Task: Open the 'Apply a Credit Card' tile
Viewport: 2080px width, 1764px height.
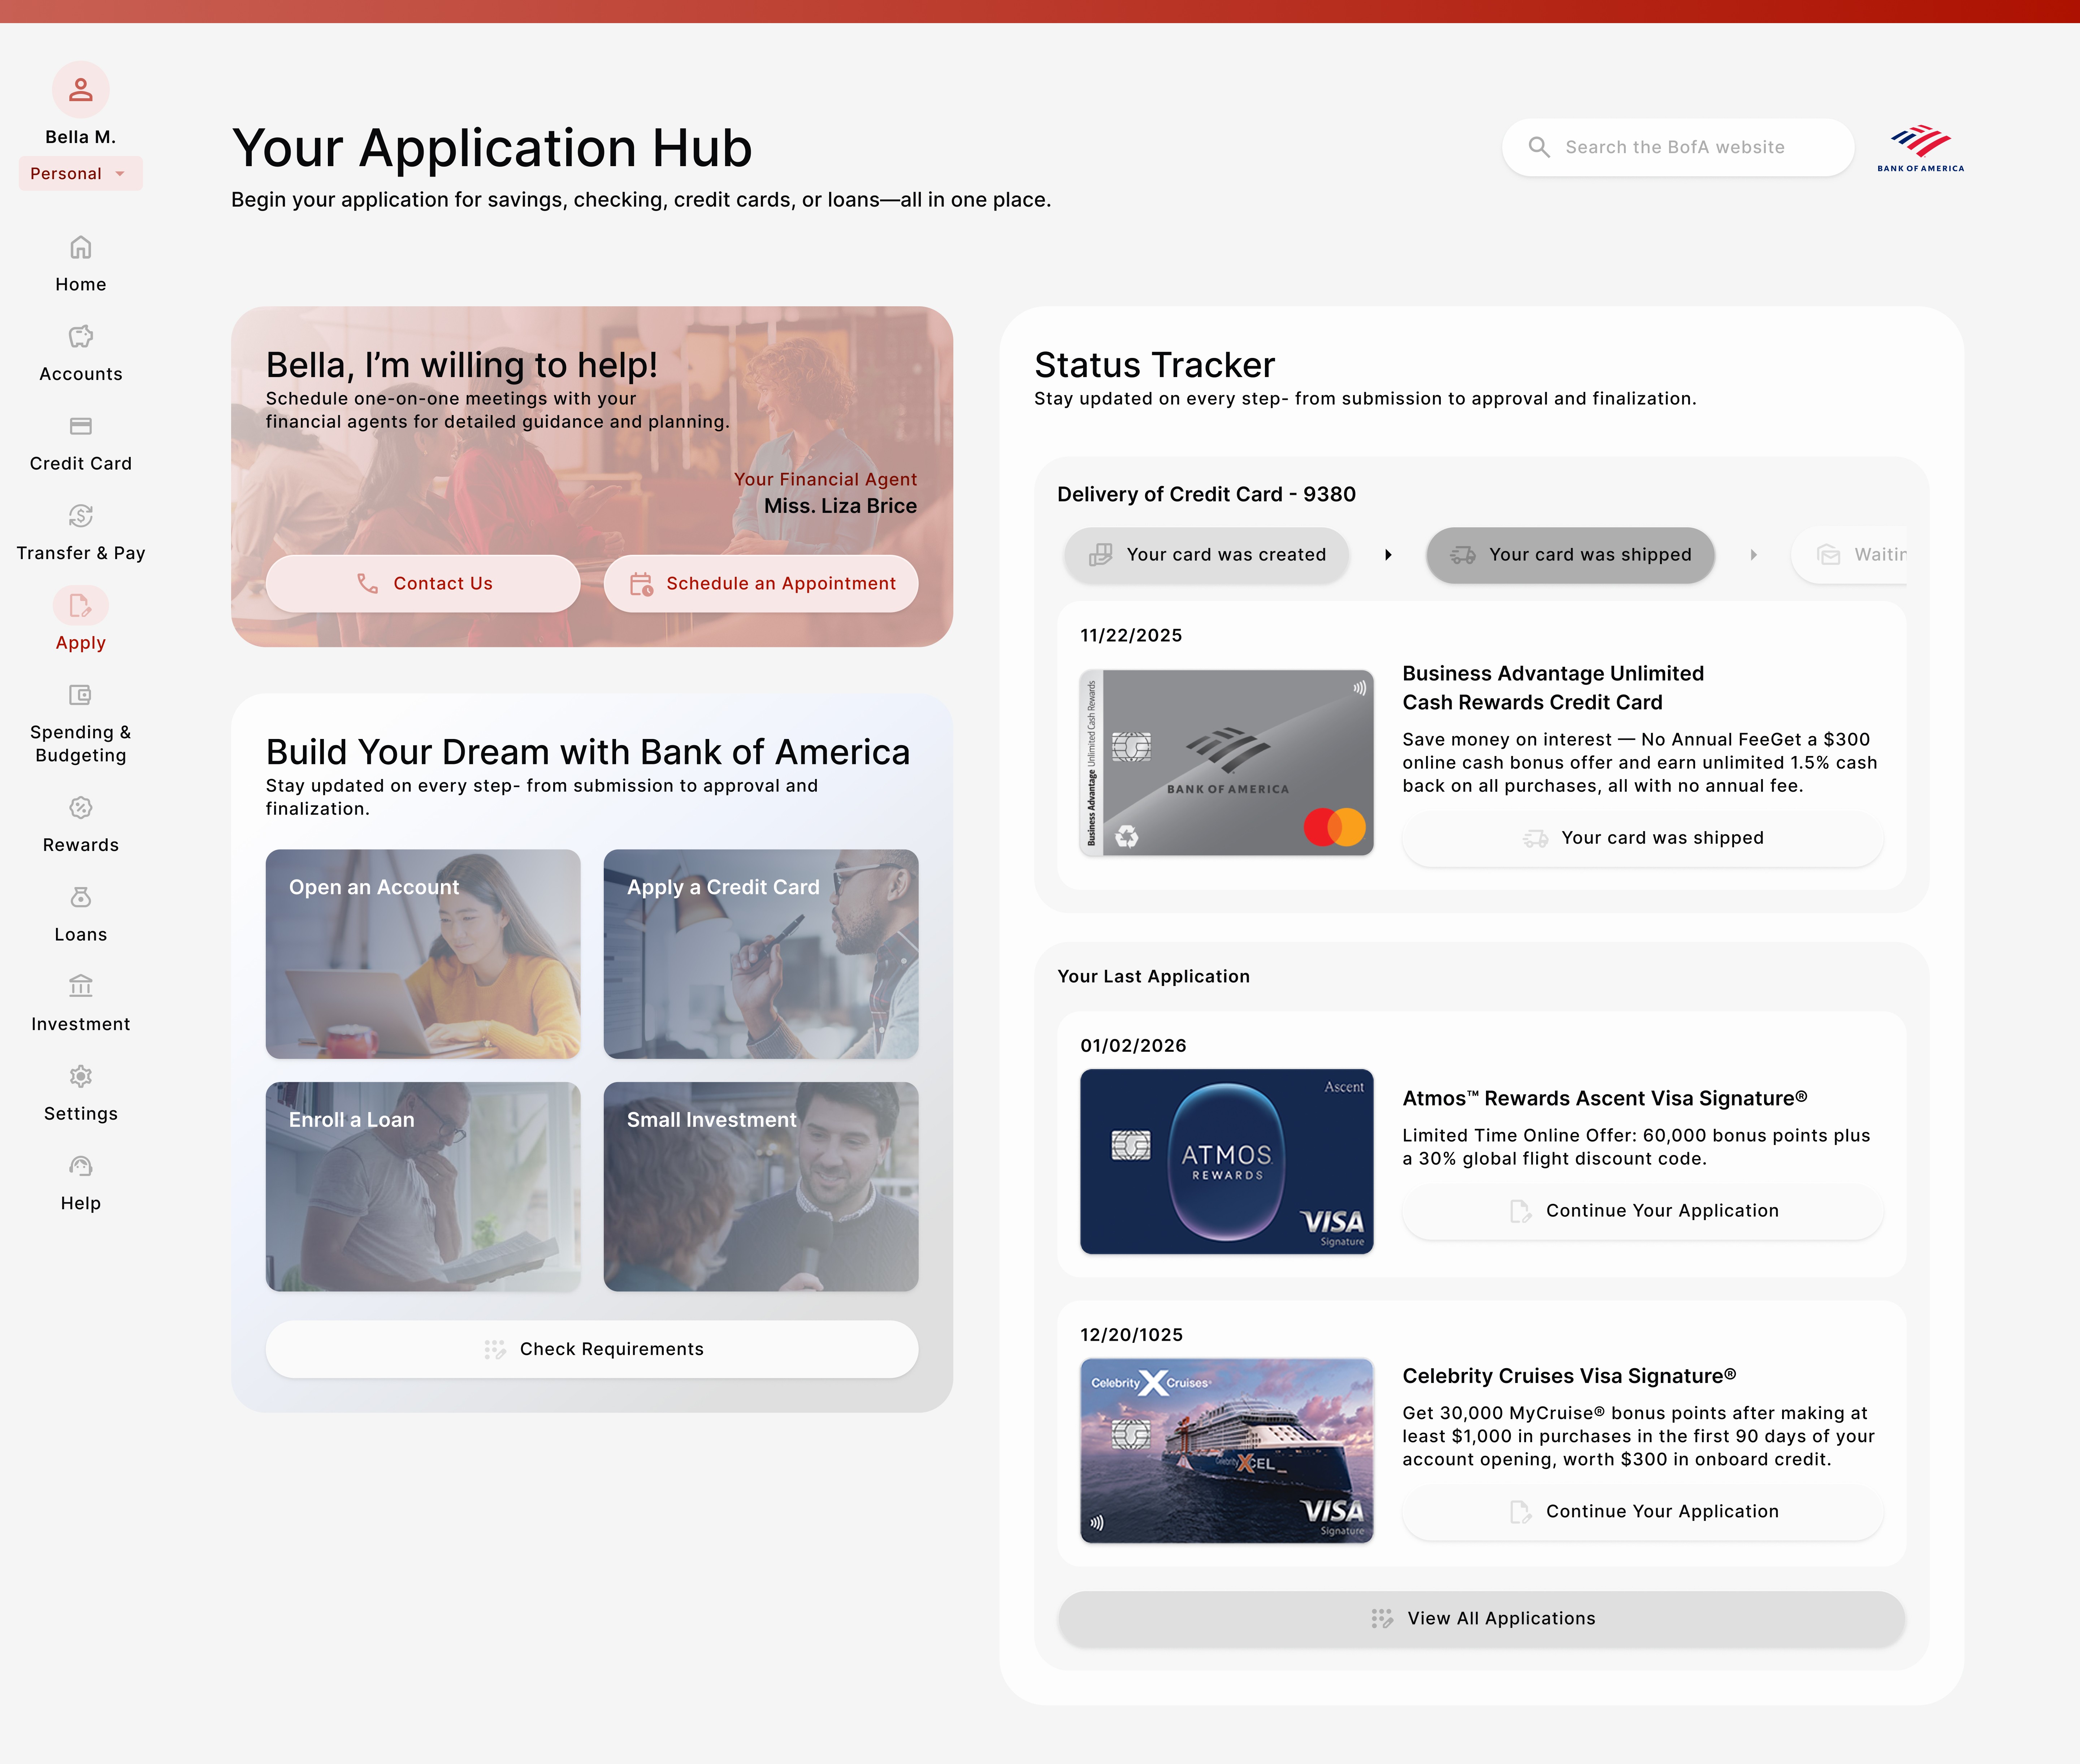Action: [761, 954]
